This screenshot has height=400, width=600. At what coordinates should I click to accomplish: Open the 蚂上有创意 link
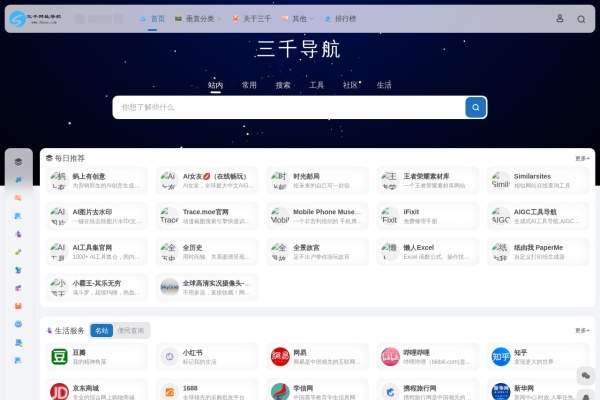point(89,176)
